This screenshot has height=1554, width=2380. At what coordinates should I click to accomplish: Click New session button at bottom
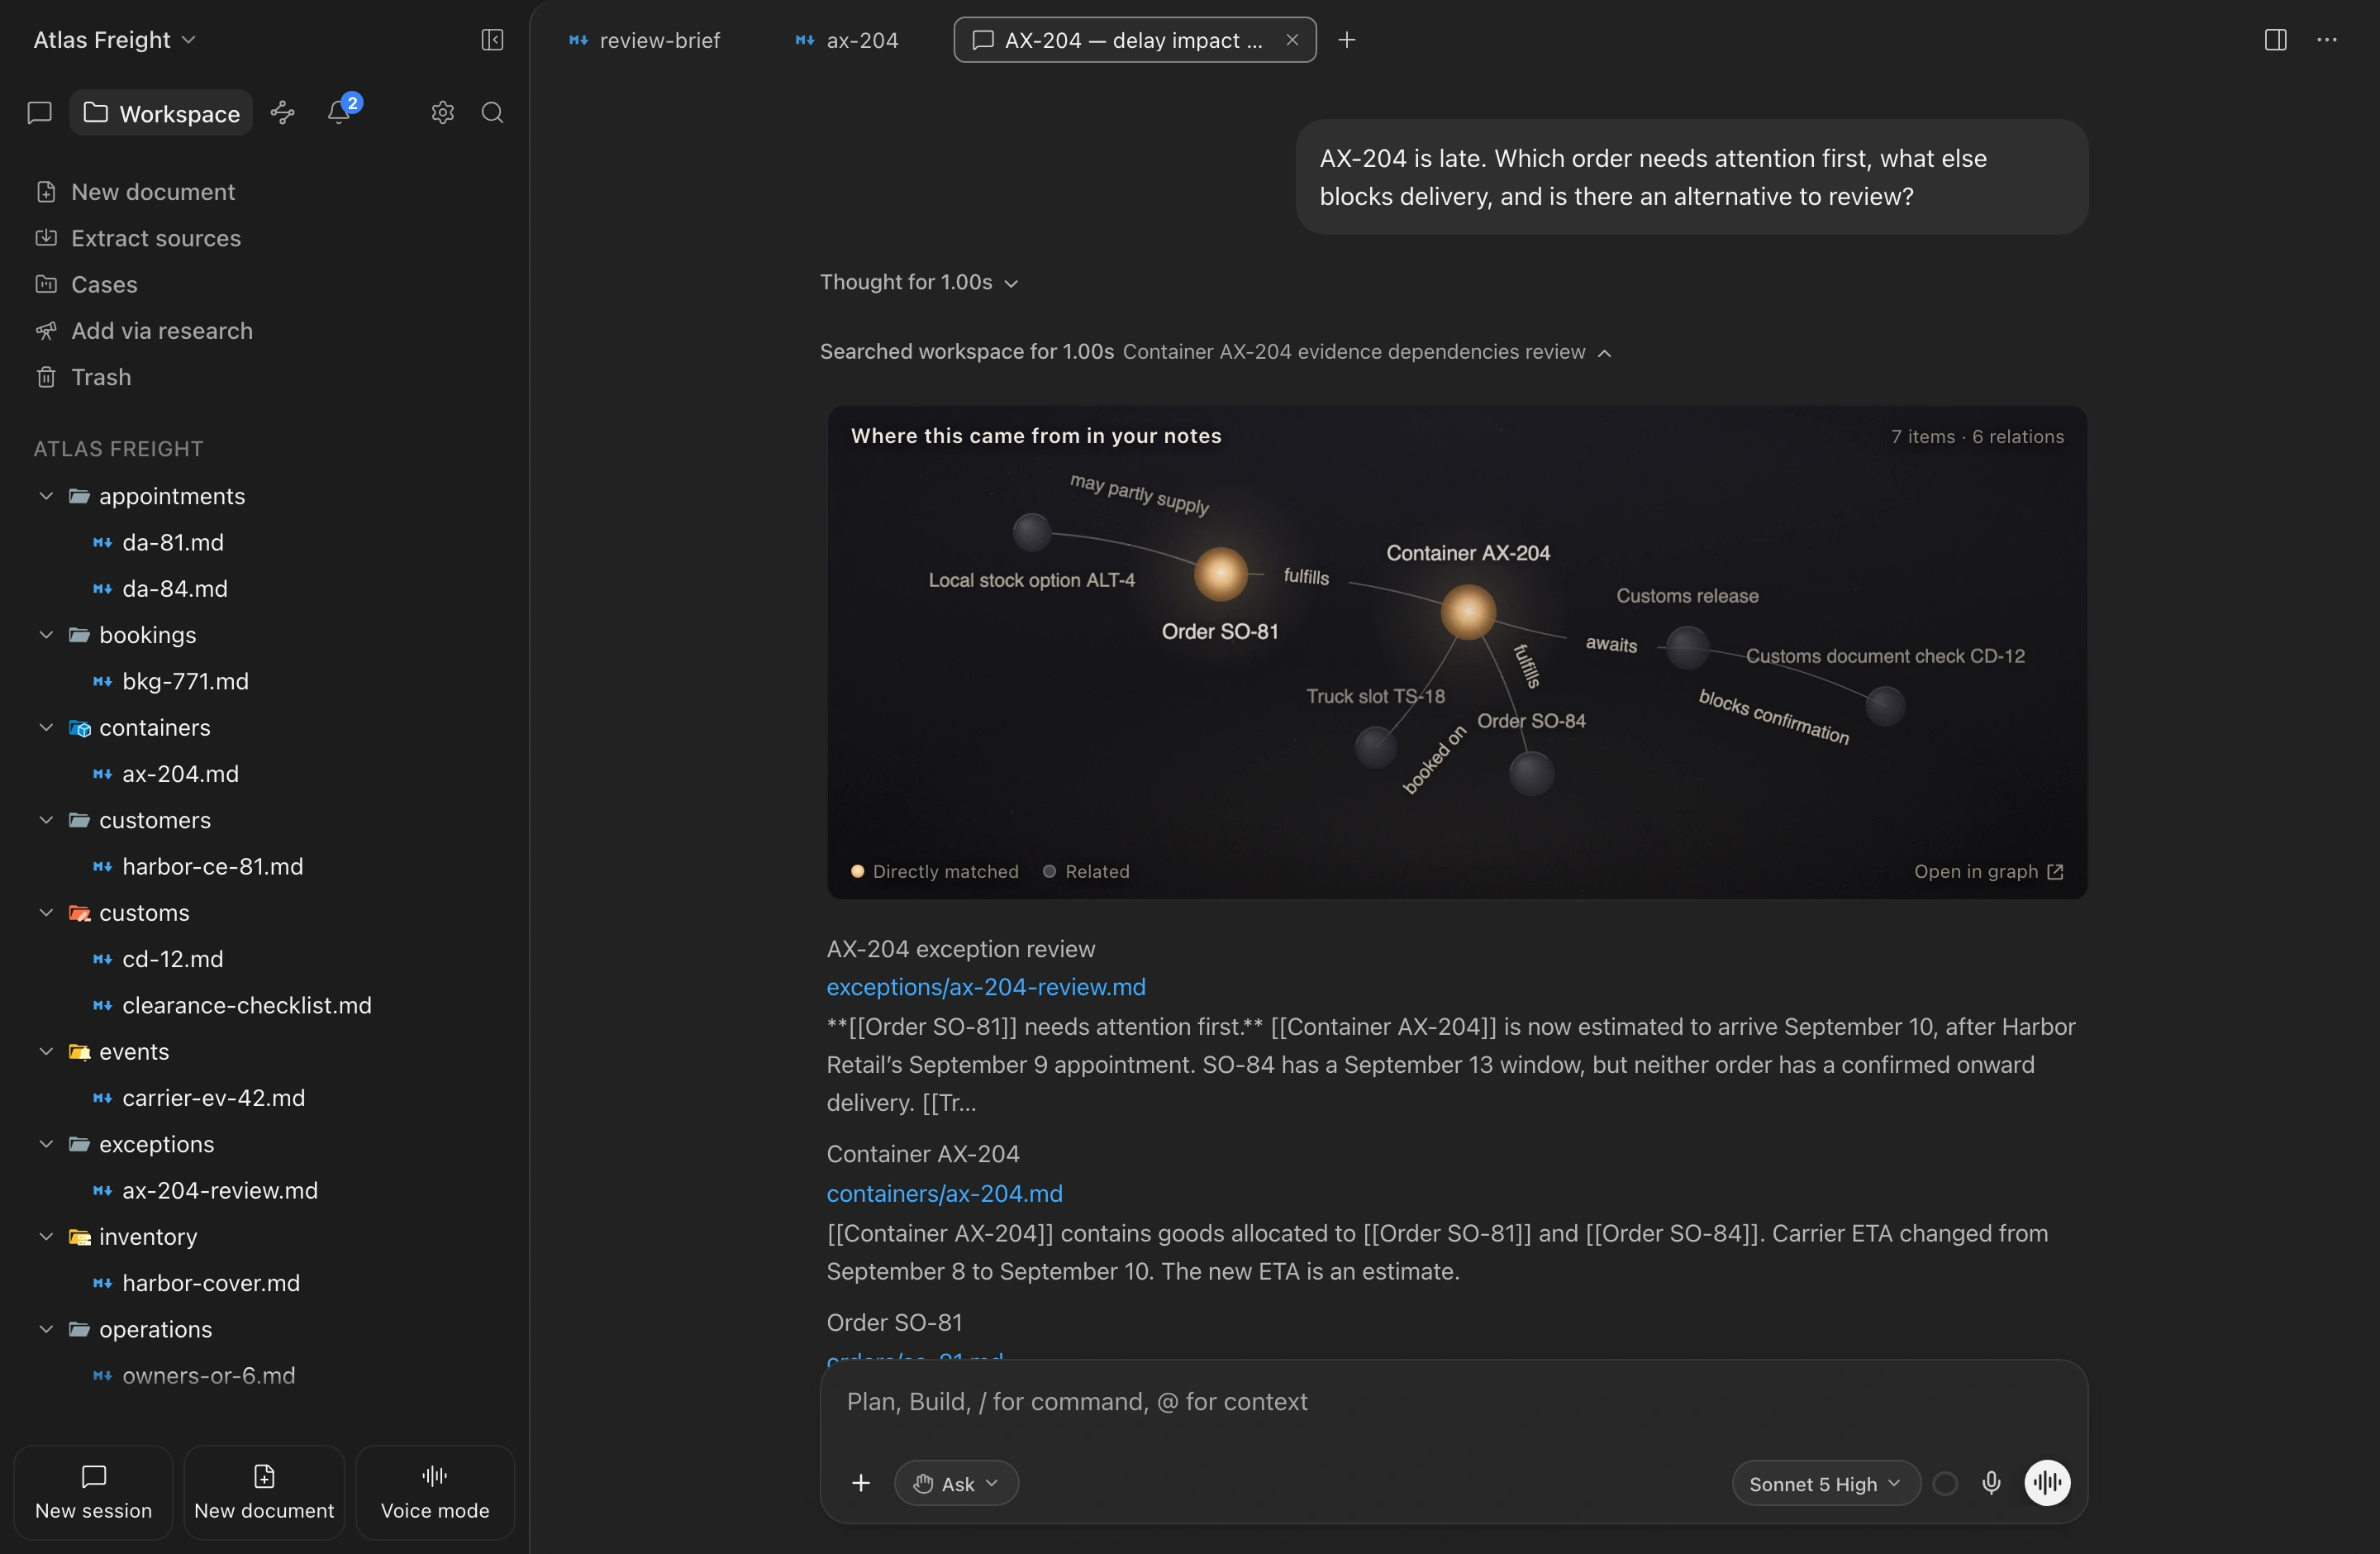click(x=94, y=1493)
